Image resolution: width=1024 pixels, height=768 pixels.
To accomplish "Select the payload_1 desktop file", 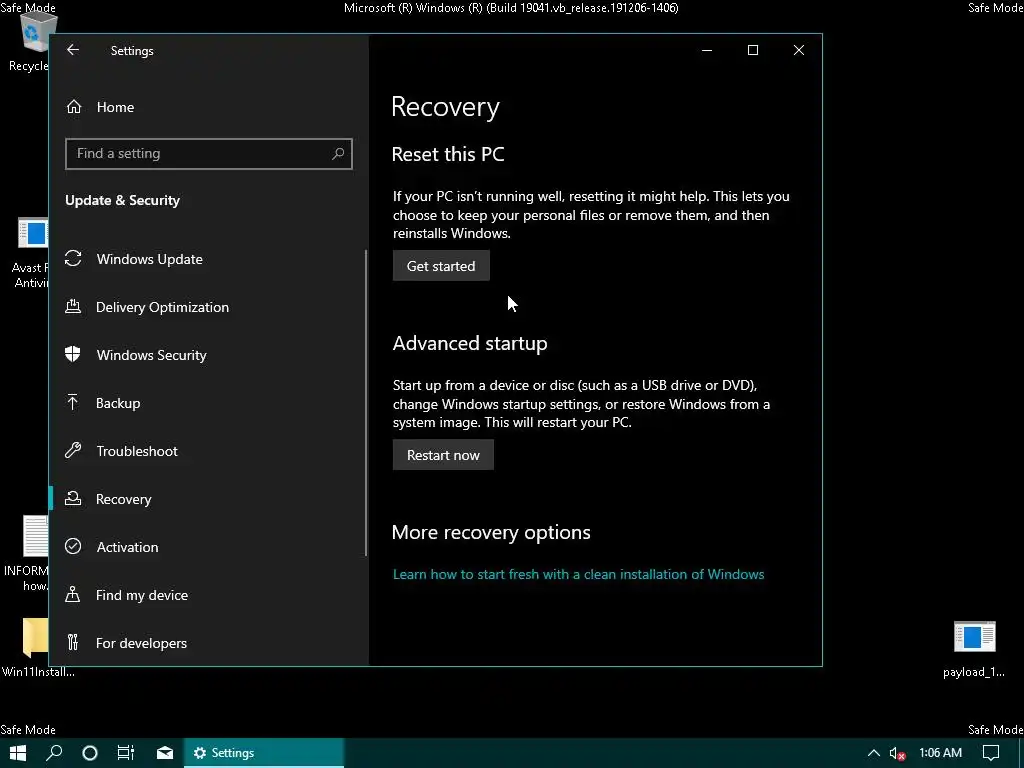I will pyautogui.click(x=974, y=649).
